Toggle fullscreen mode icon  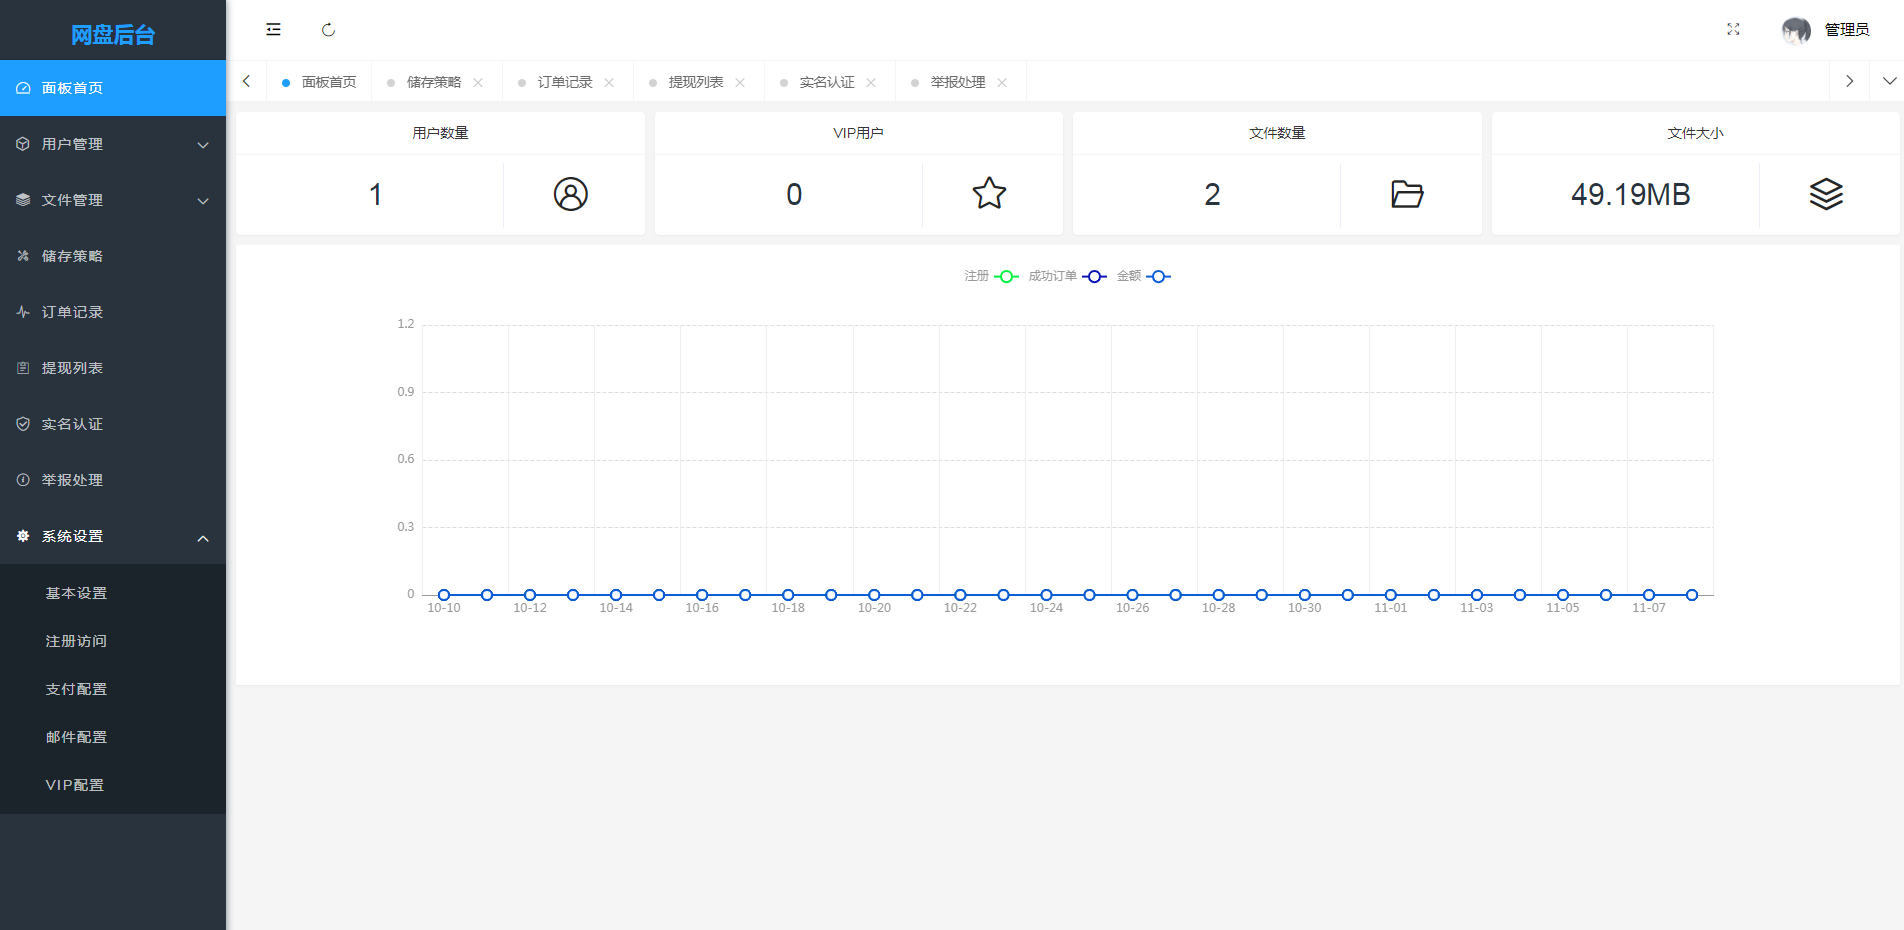pyautogui.click(x=1733, y=30)
